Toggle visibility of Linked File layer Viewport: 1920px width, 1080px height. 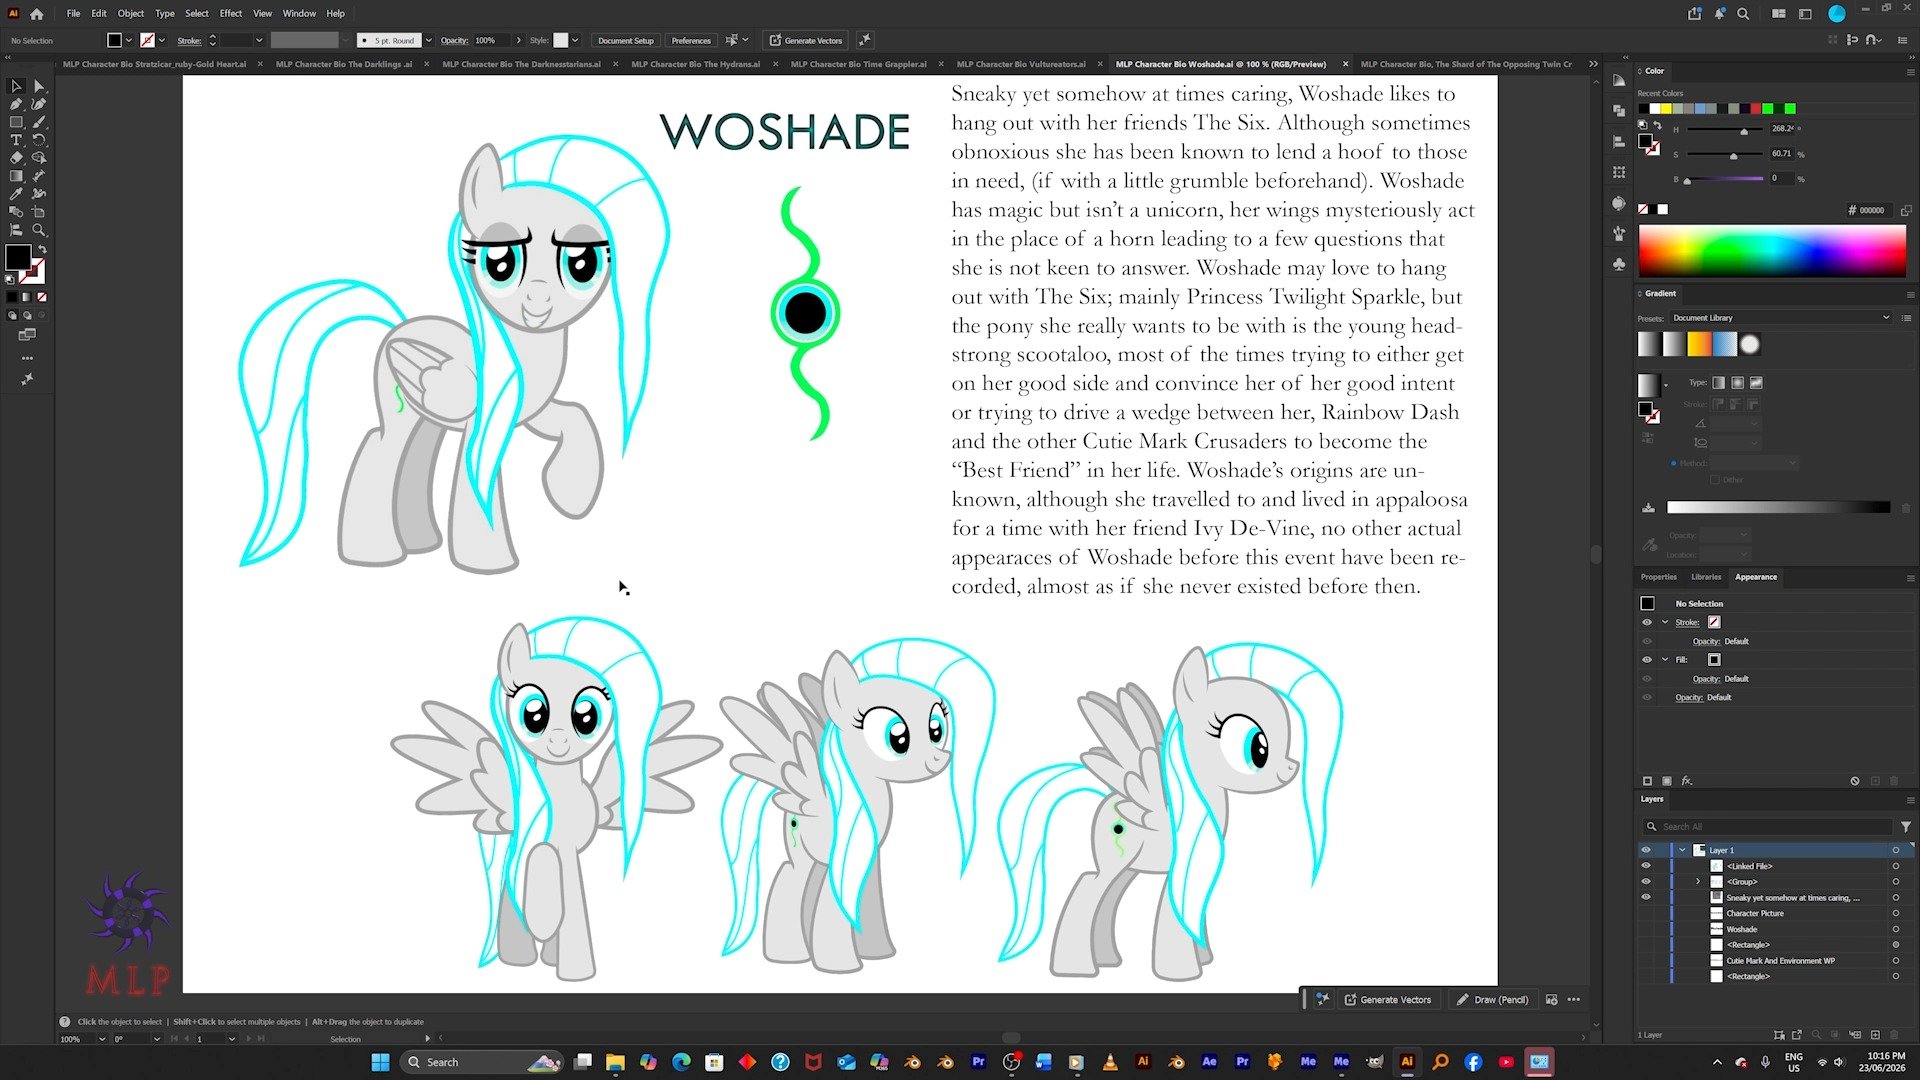tap(1646, 866)
